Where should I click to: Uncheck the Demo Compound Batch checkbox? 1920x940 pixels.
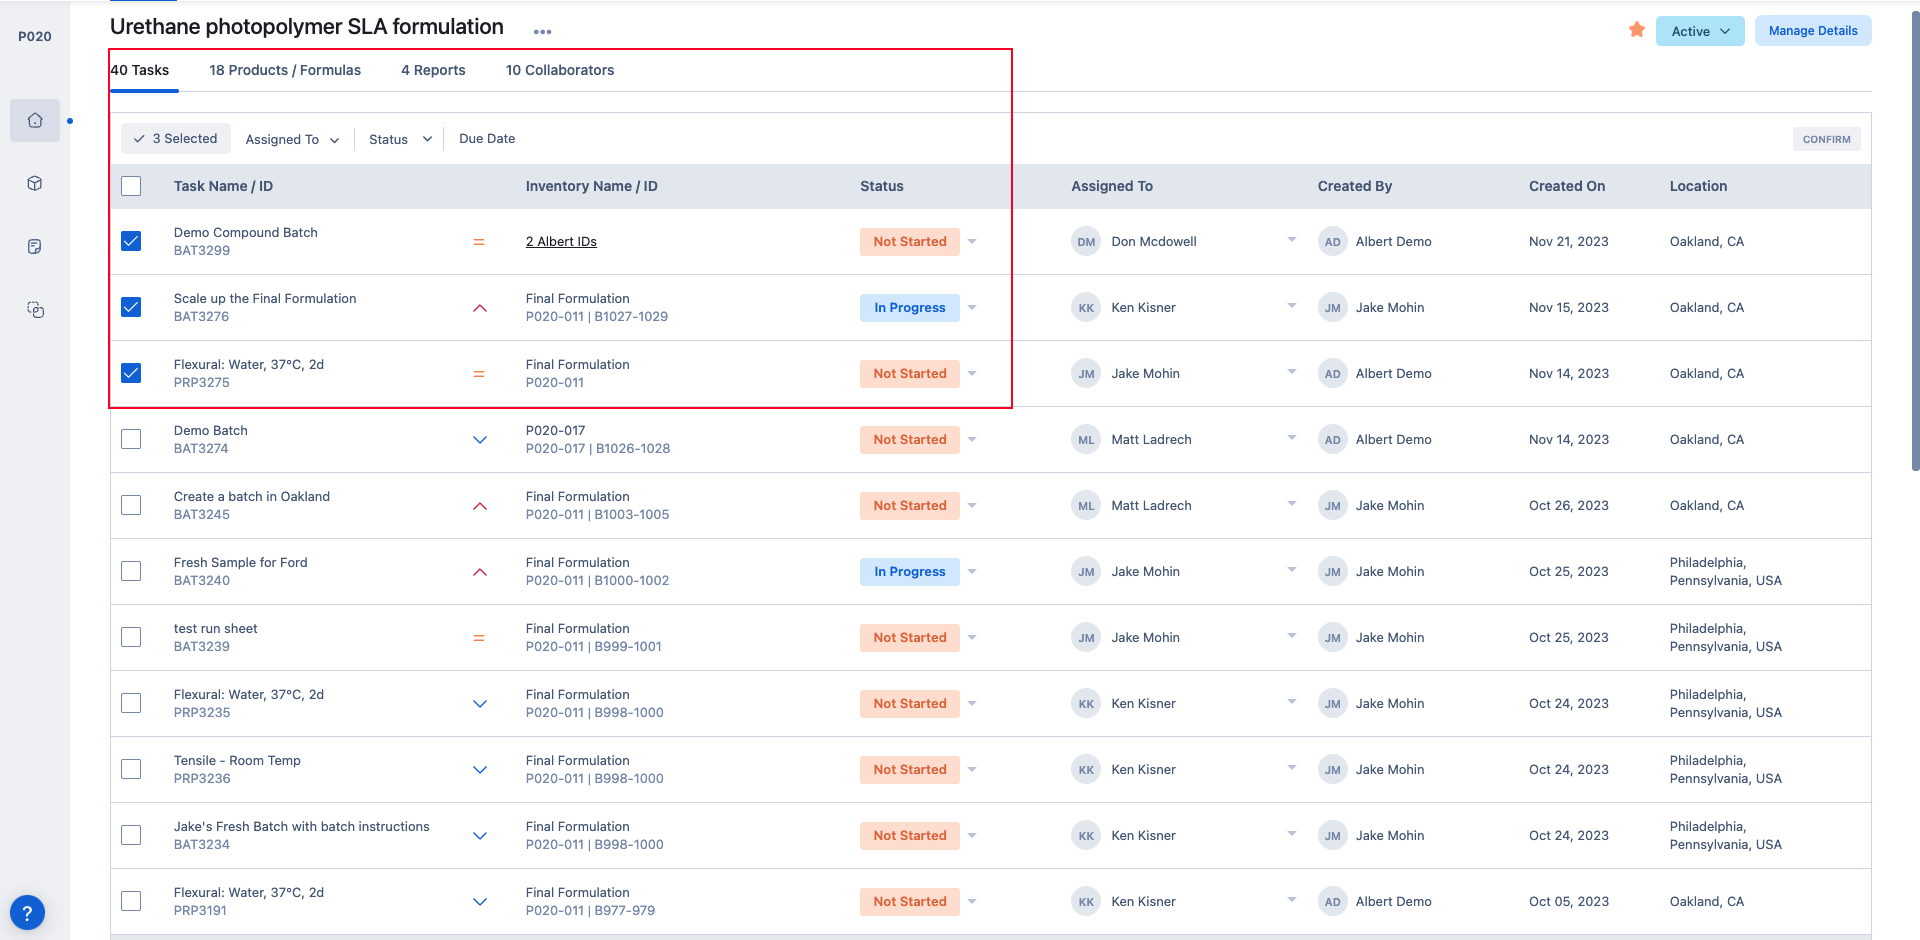point(131,241)
